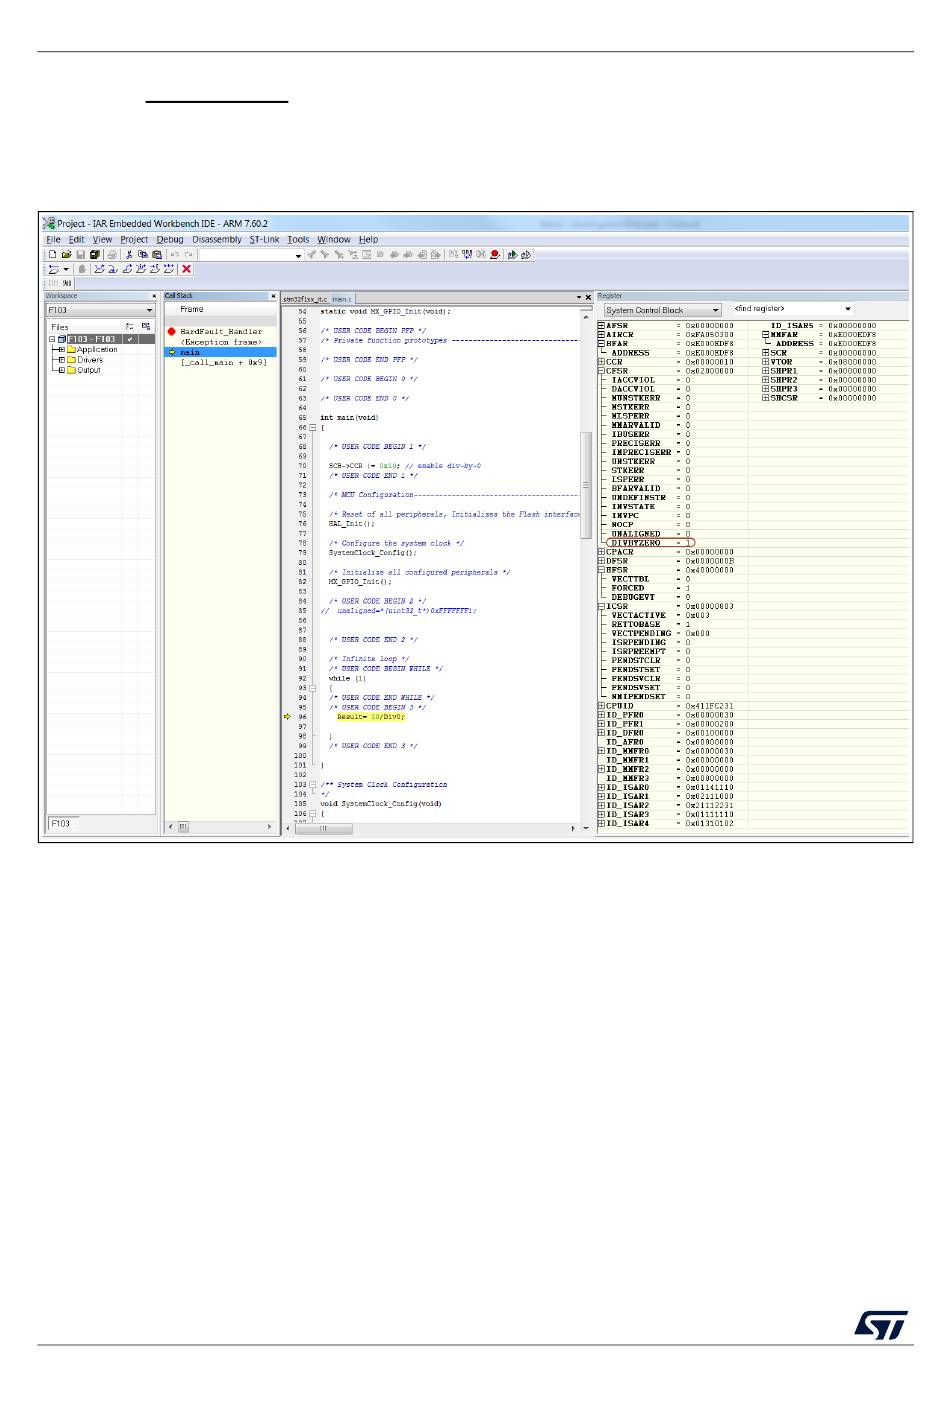Viewport: 950px width, 1420px height.
Task: Select HardFault_Handler frame in Call Stack
Action: tap(220, 331)
